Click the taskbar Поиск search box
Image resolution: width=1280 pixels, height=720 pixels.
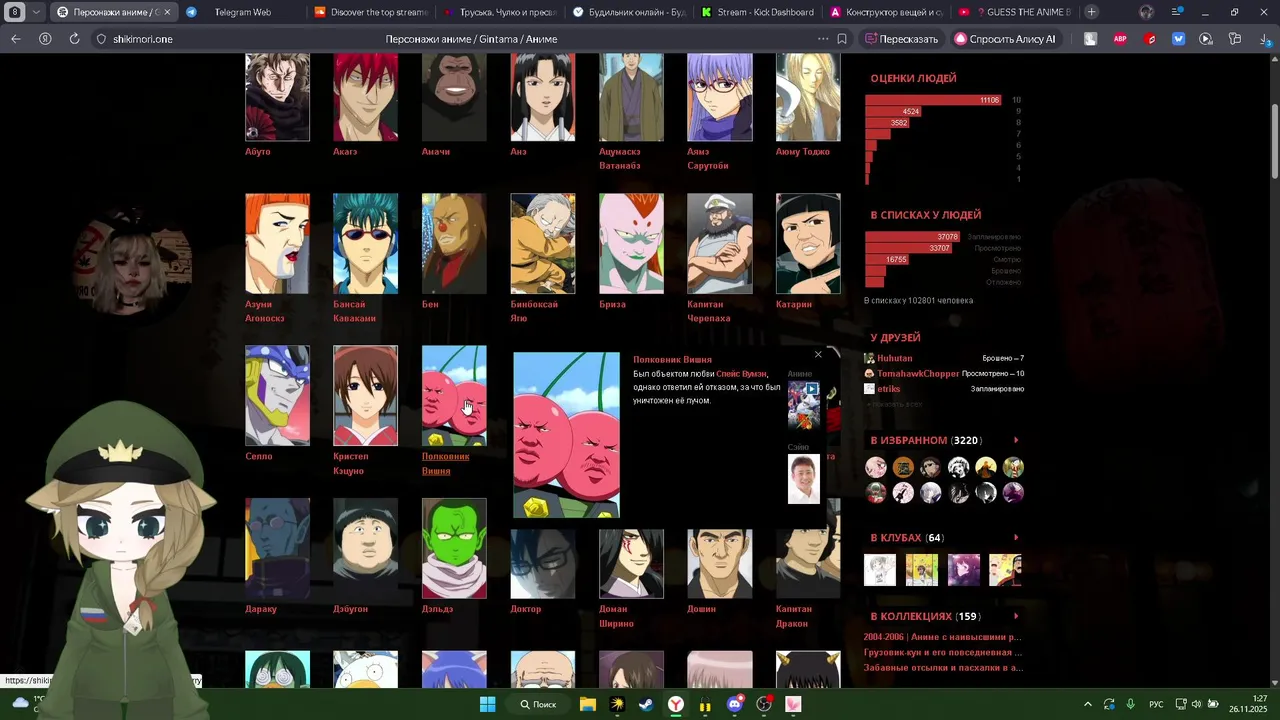538,704
